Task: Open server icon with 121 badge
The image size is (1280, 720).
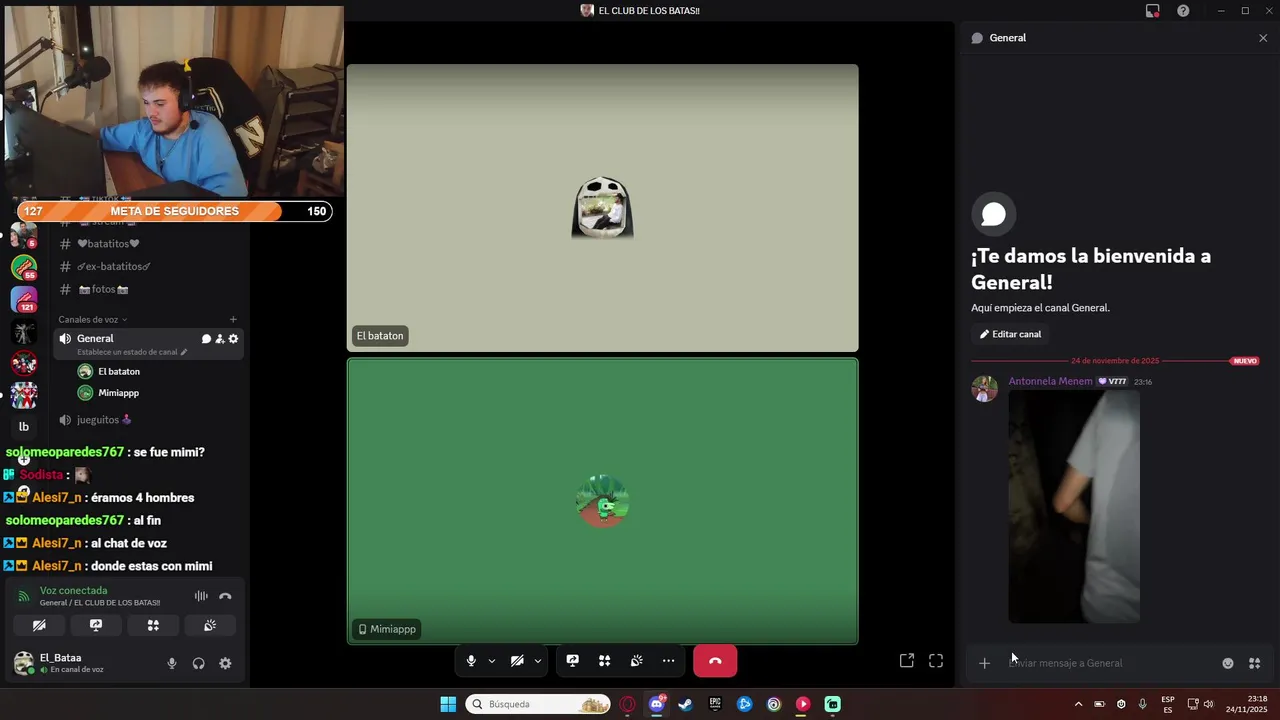Action: (x=24, y=299)
